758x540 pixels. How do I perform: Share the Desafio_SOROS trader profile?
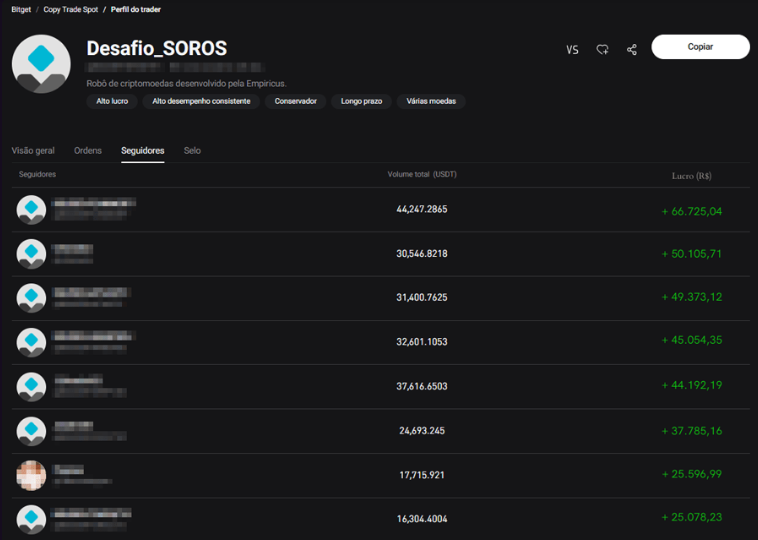pos(632,49)
